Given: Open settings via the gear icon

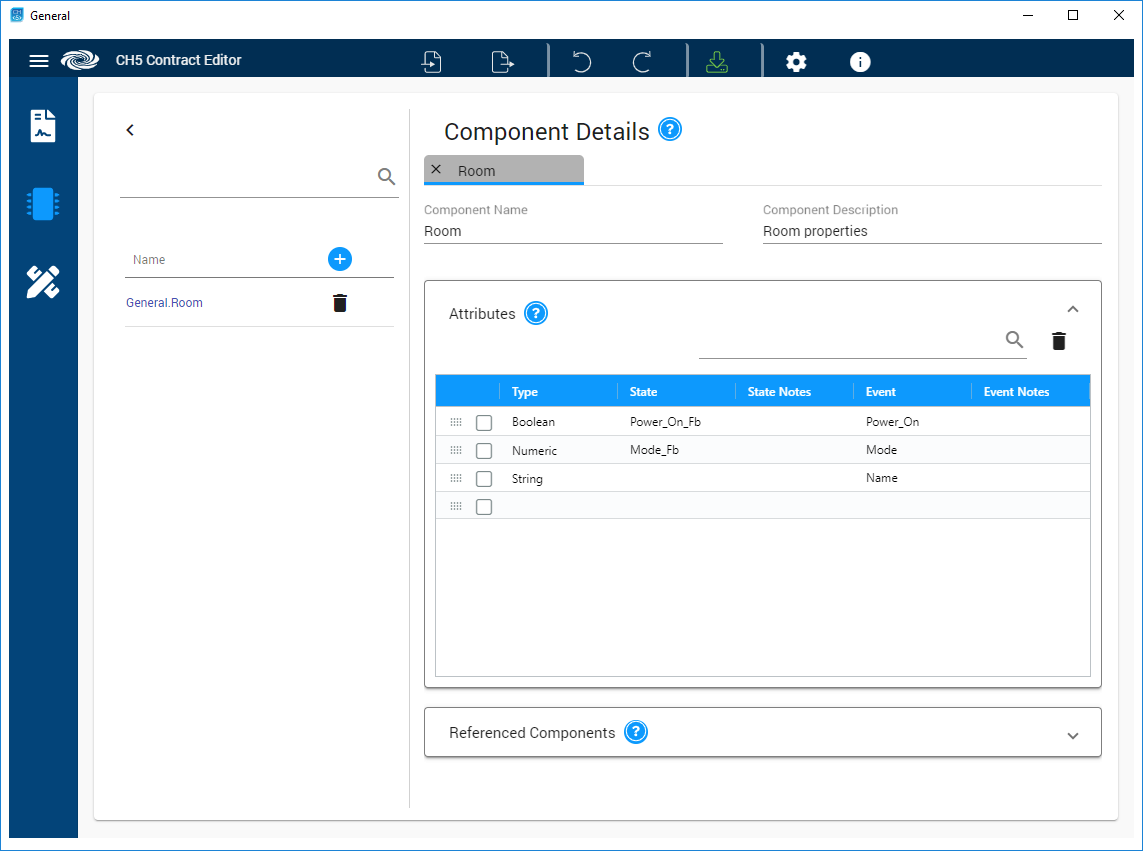Looking at the screenshot, I should coord(796,62).
